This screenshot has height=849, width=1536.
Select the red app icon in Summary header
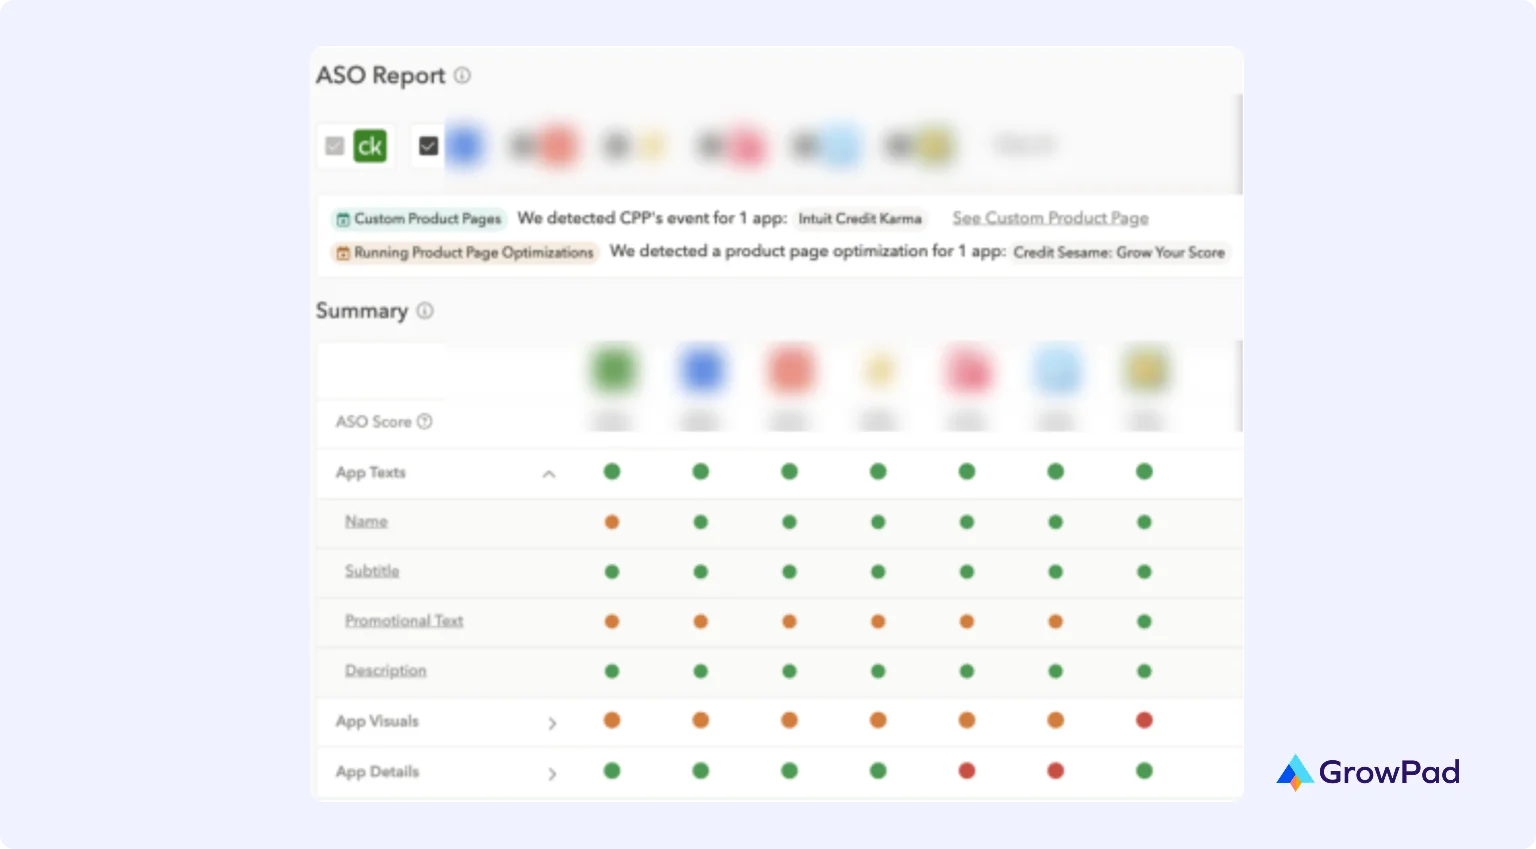(790, 370)
